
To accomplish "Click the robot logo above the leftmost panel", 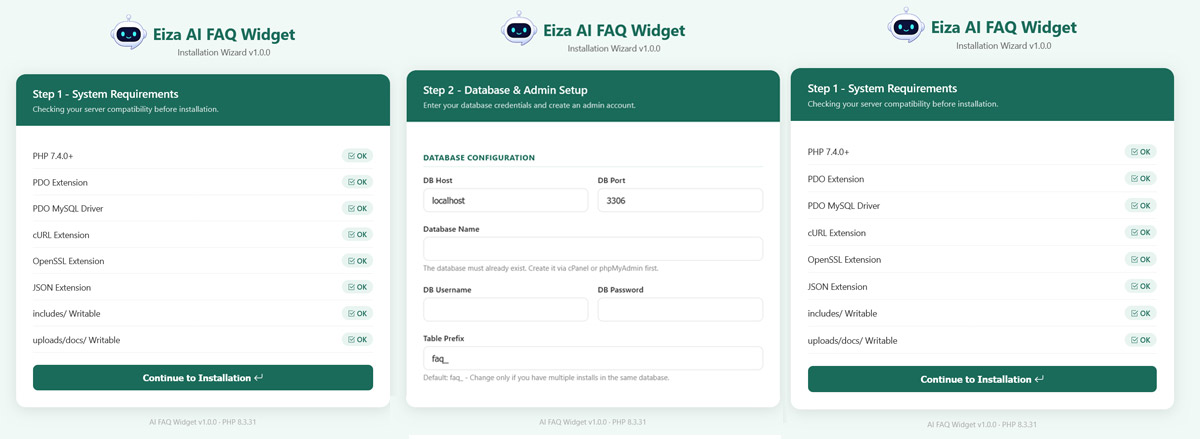I will (127, 33).
